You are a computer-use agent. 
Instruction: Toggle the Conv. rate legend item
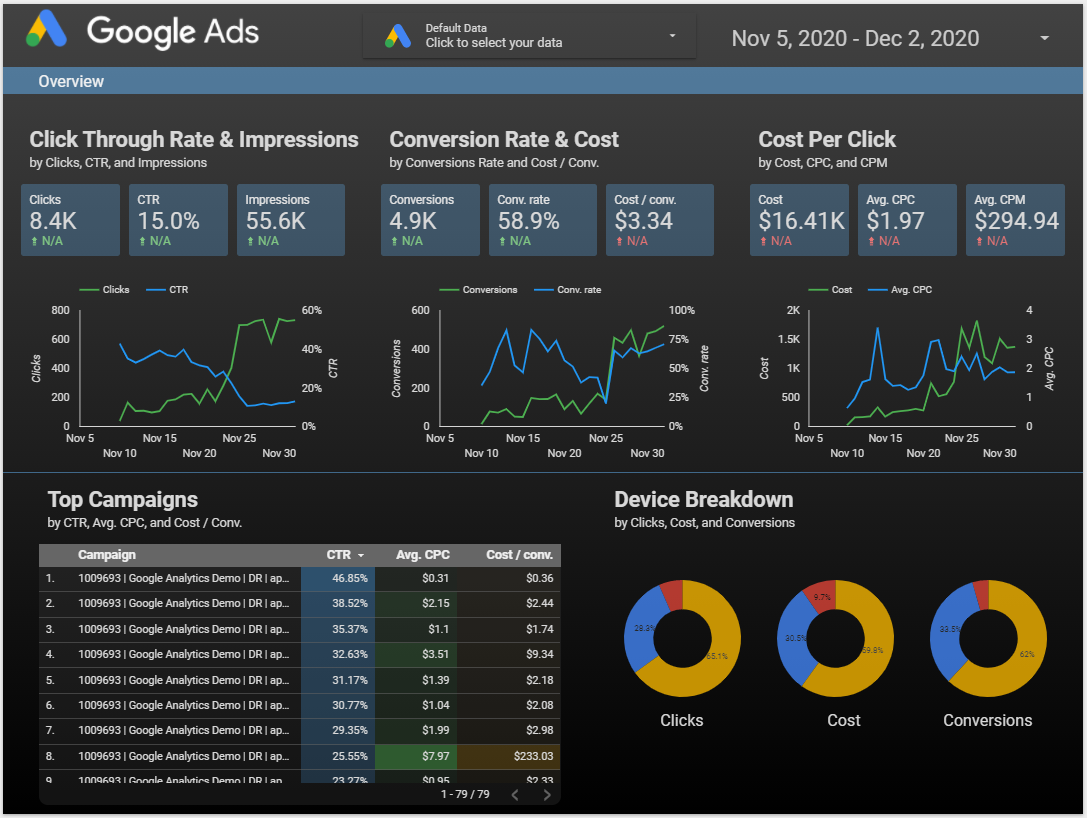click(x=572, y=290)
